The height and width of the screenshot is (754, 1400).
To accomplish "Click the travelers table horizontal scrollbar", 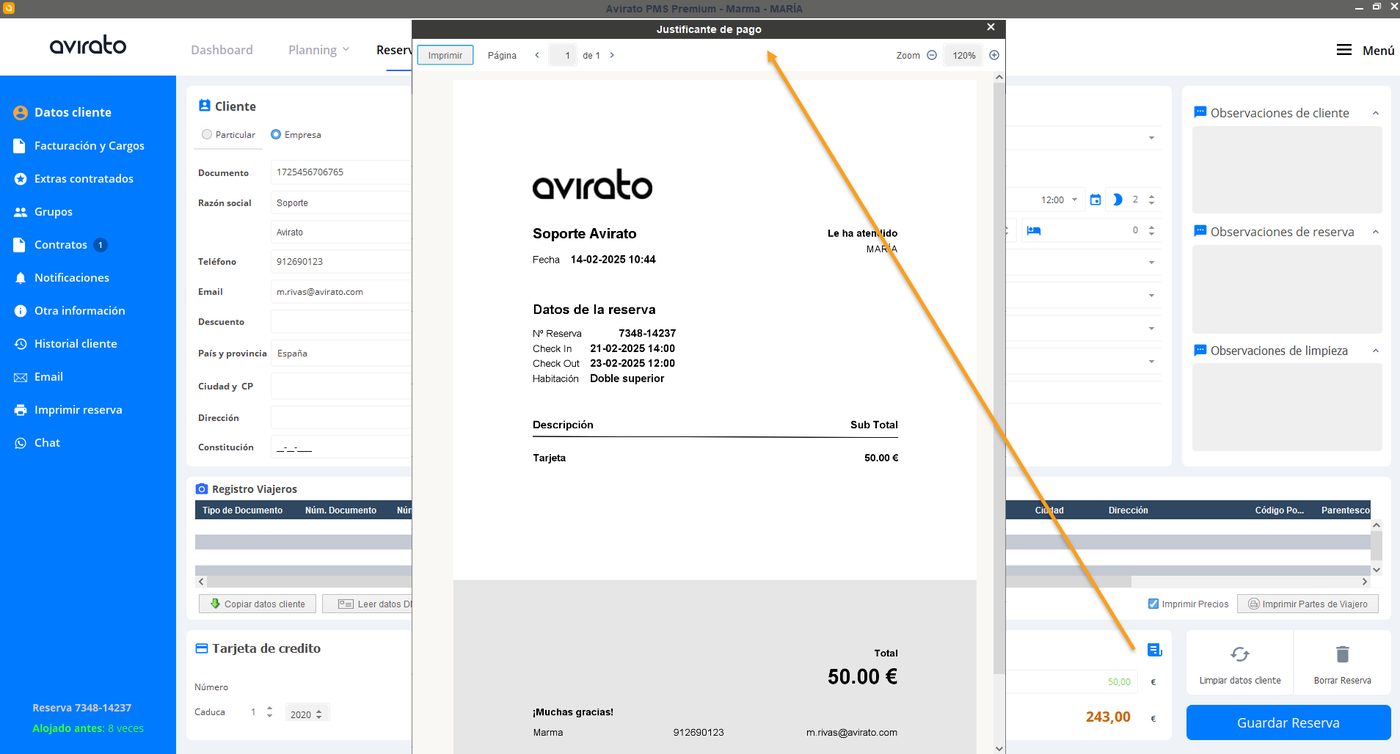I will click(x=670, y=581).
